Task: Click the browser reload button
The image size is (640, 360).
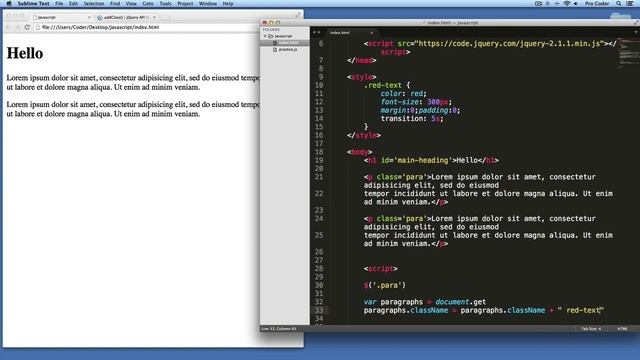Action: click(27, 27)
